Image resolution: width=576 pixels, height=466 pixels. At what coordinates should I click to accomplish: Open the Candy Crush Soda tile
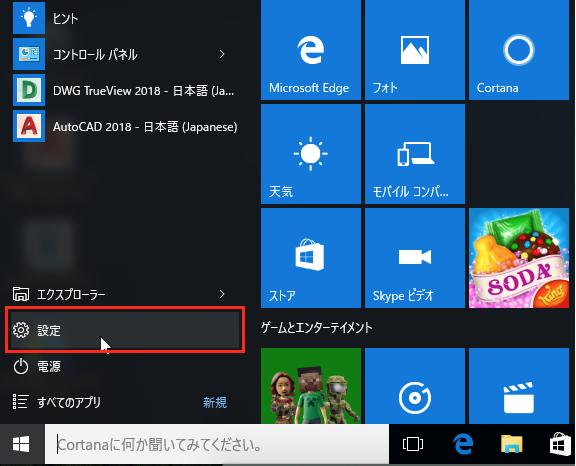click(519, 258)
